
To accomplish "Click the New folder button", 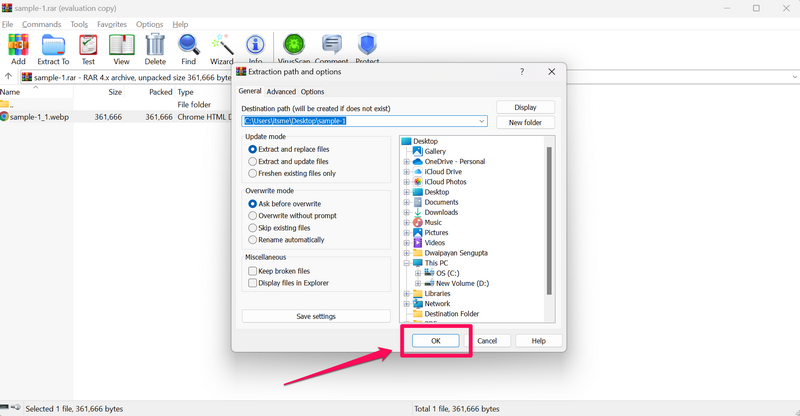I will pyautogui.click(x=526, y=123).
